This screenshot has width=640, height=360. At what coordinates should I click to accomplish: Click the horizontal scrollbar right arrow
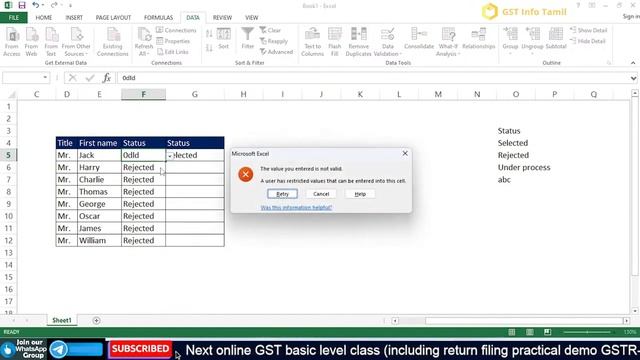(x=627, y=321)
